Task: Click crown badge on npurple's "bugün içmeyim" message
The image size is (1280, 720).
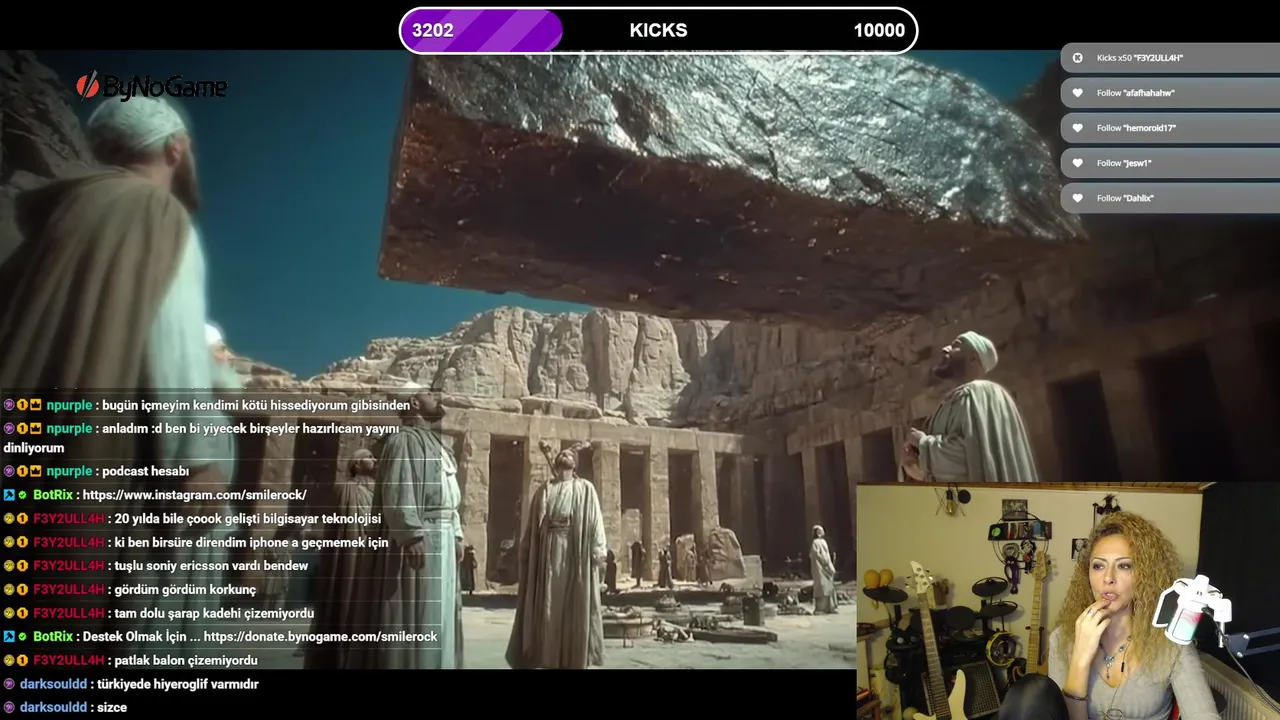Action: (x=35, y=405)
